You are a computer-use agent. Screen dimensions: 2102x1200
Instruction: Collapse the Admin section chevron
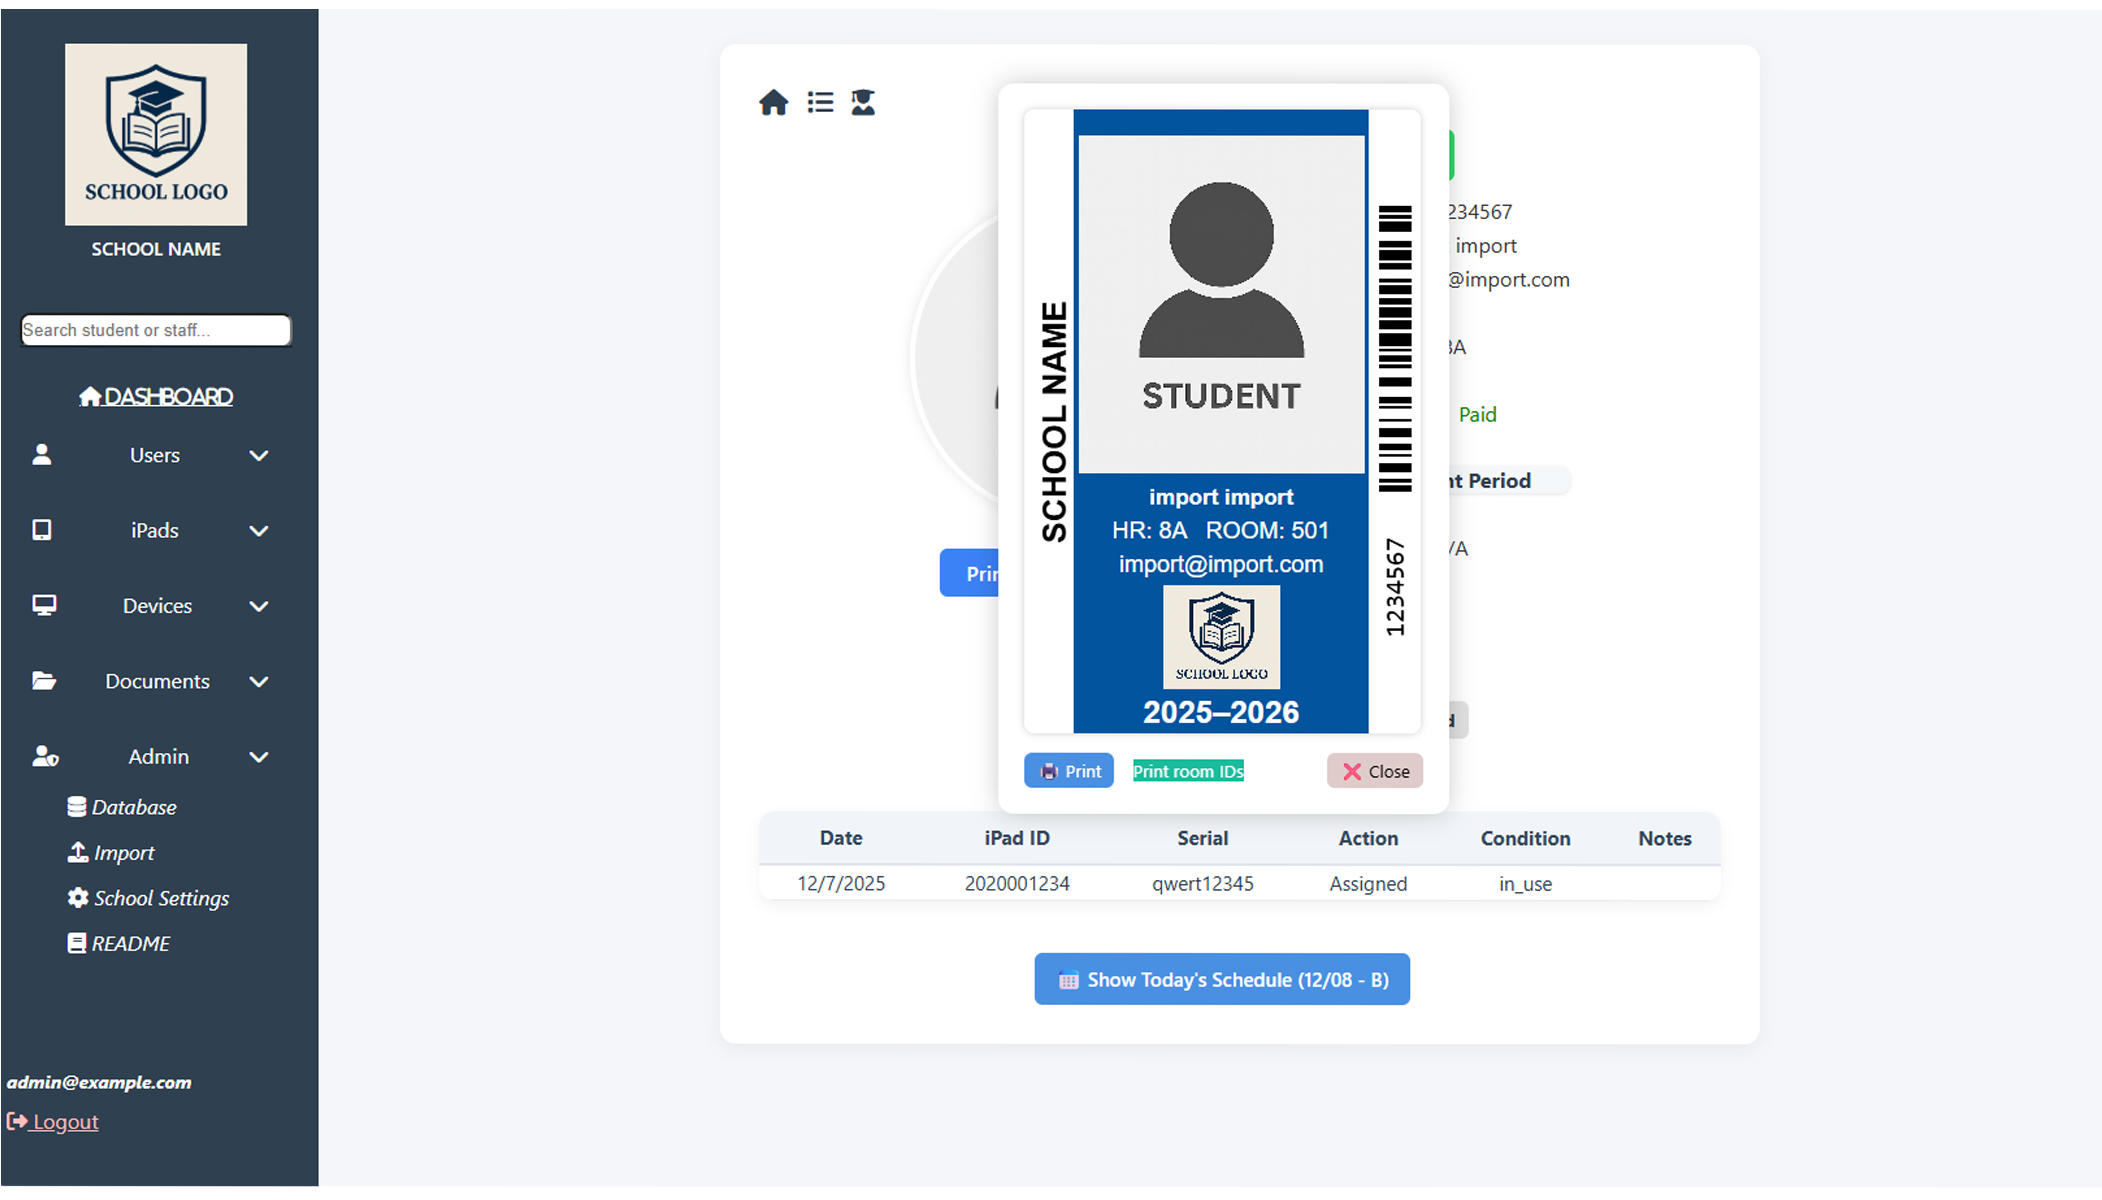click(259, 758)
